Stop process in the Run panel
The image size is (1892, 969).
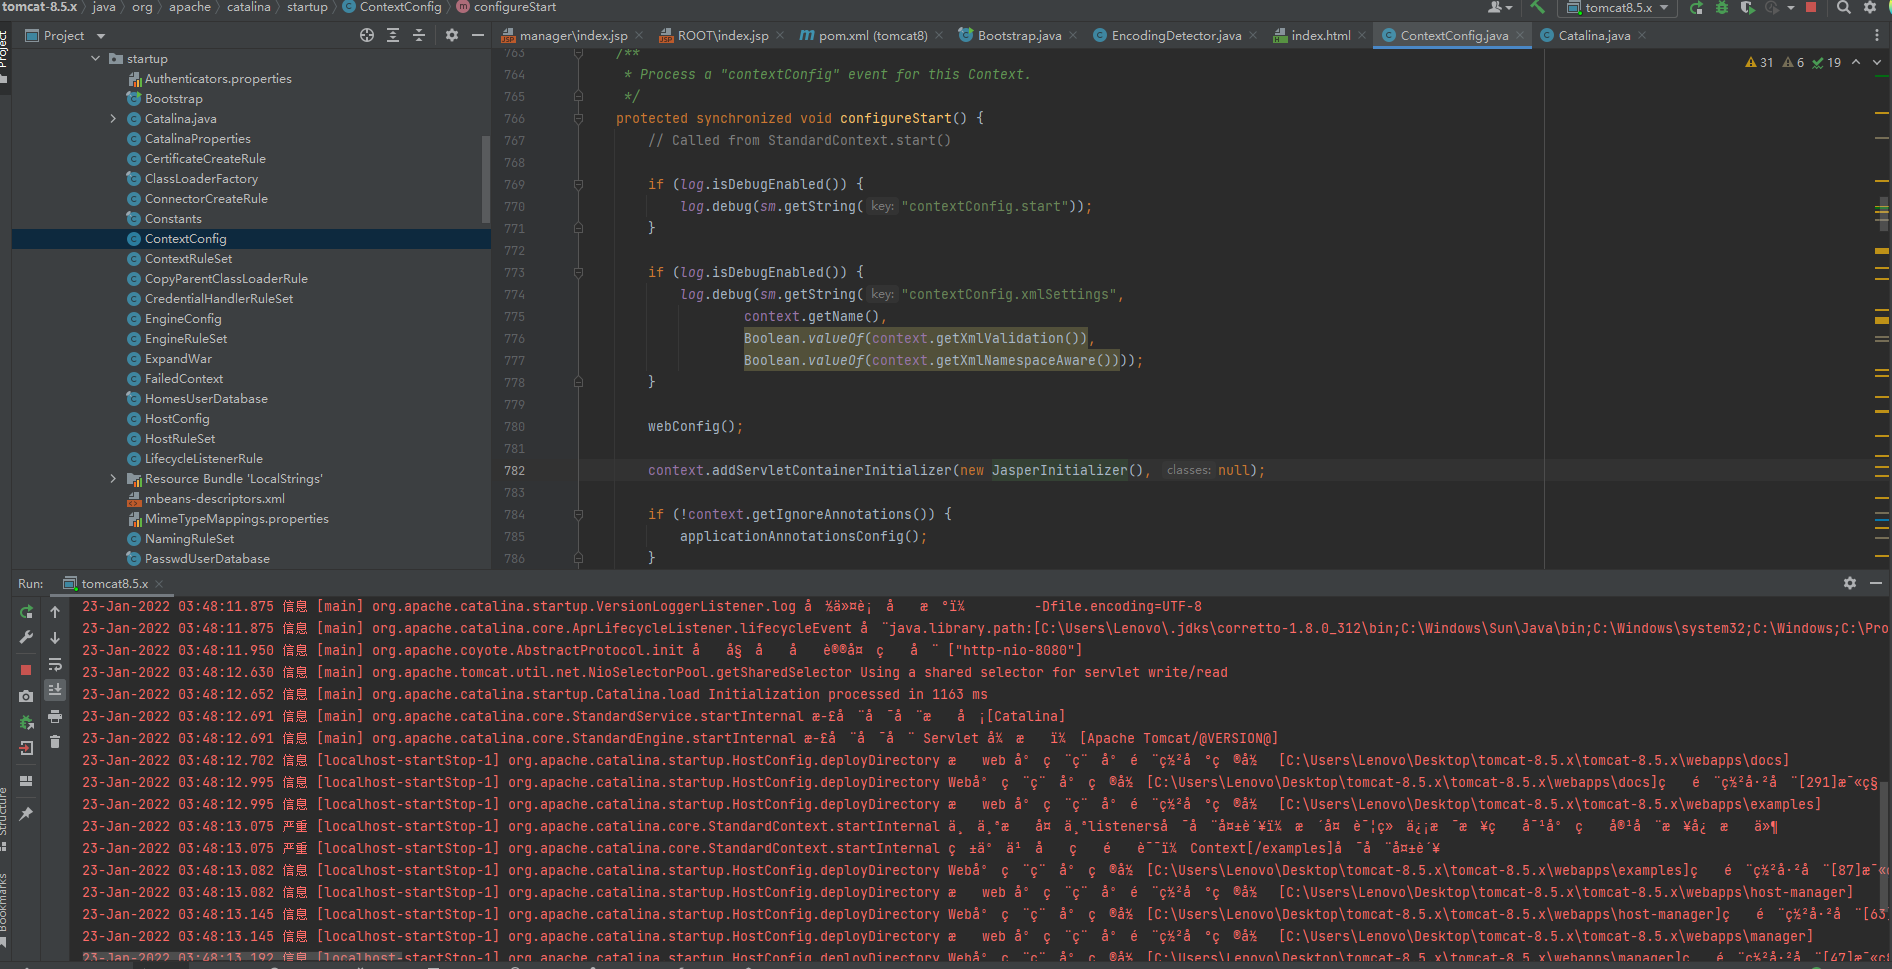[26, 669]
